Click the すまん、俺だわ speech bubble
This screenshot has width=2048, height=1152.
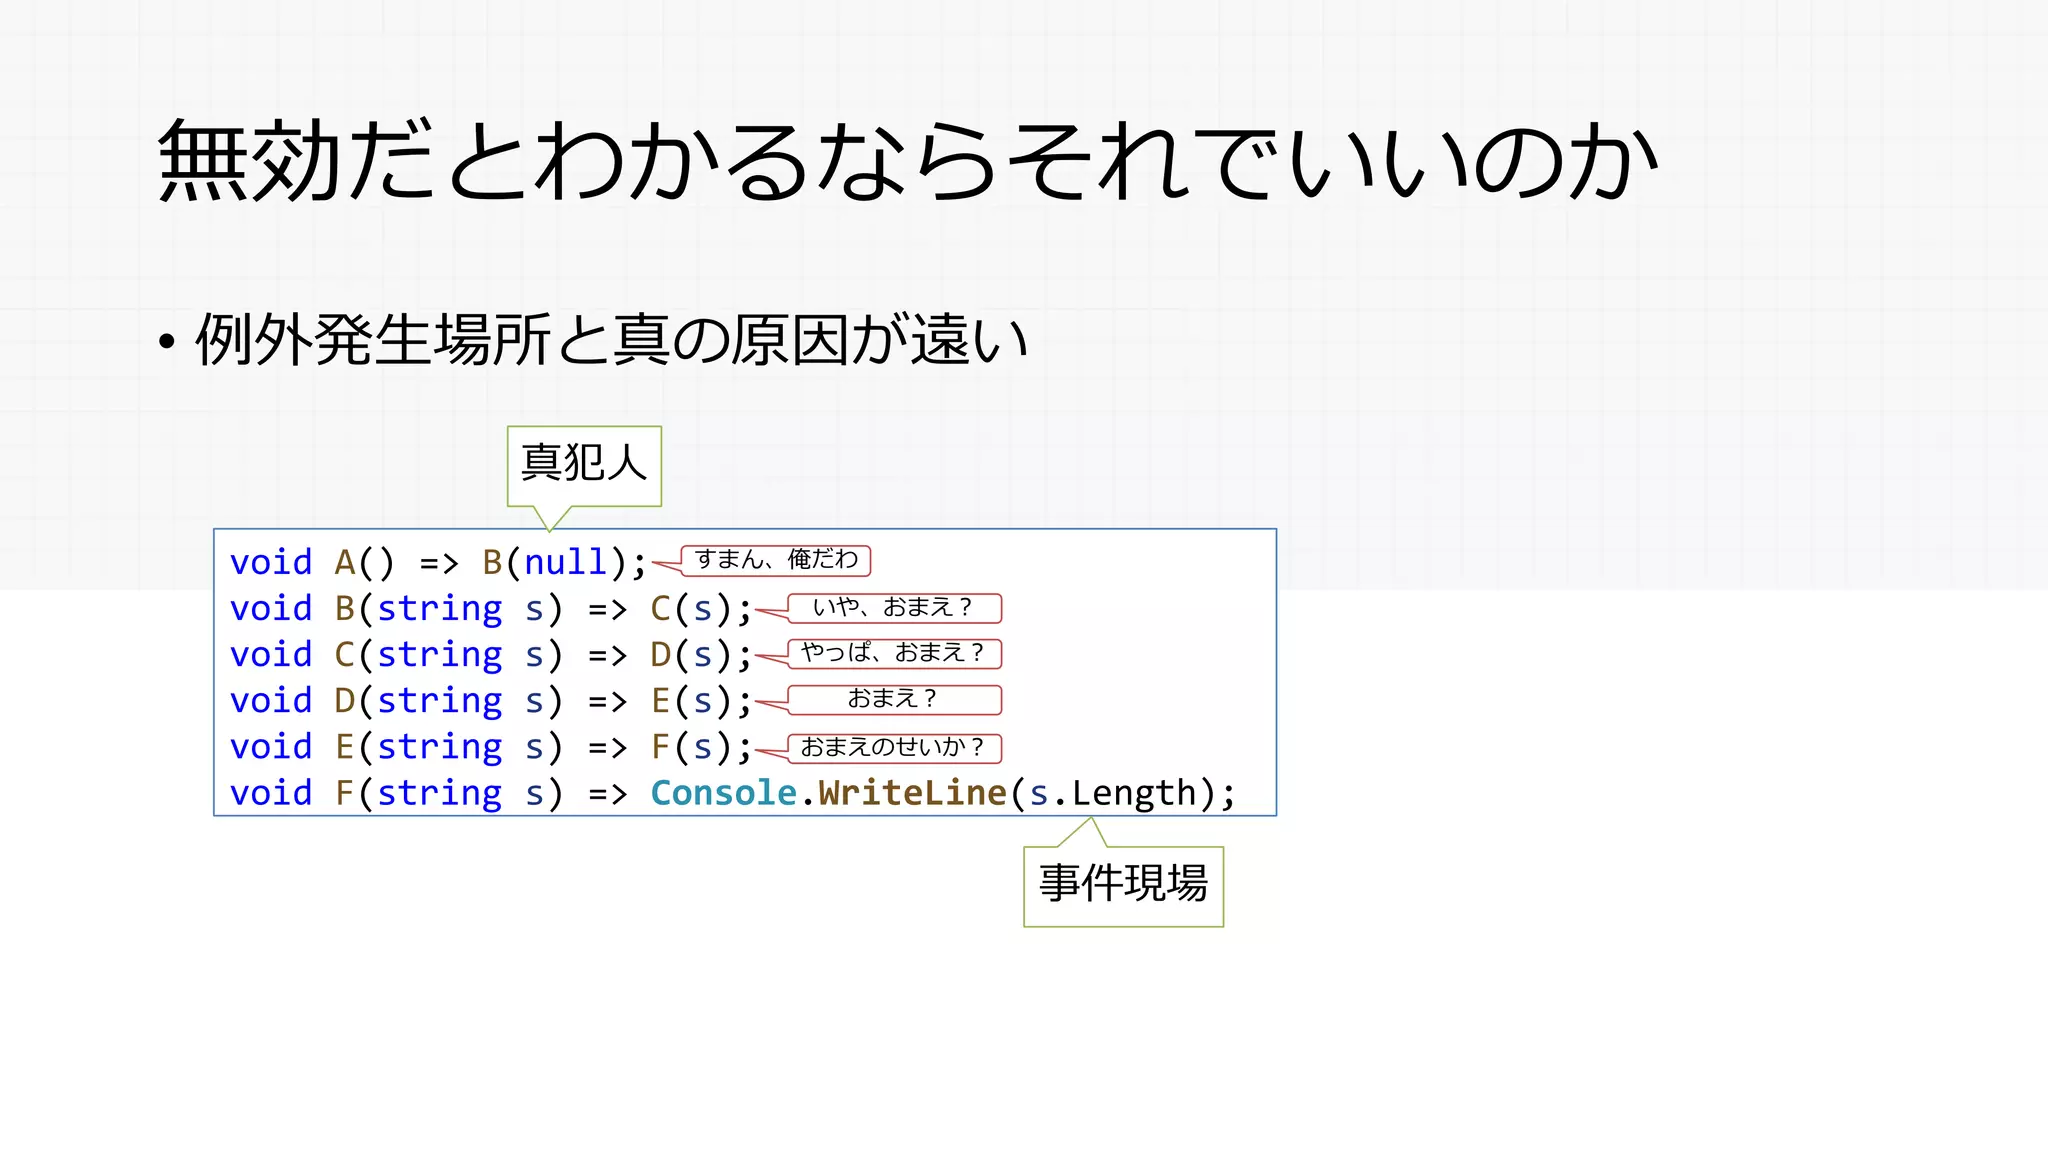[x=776, y=560]
